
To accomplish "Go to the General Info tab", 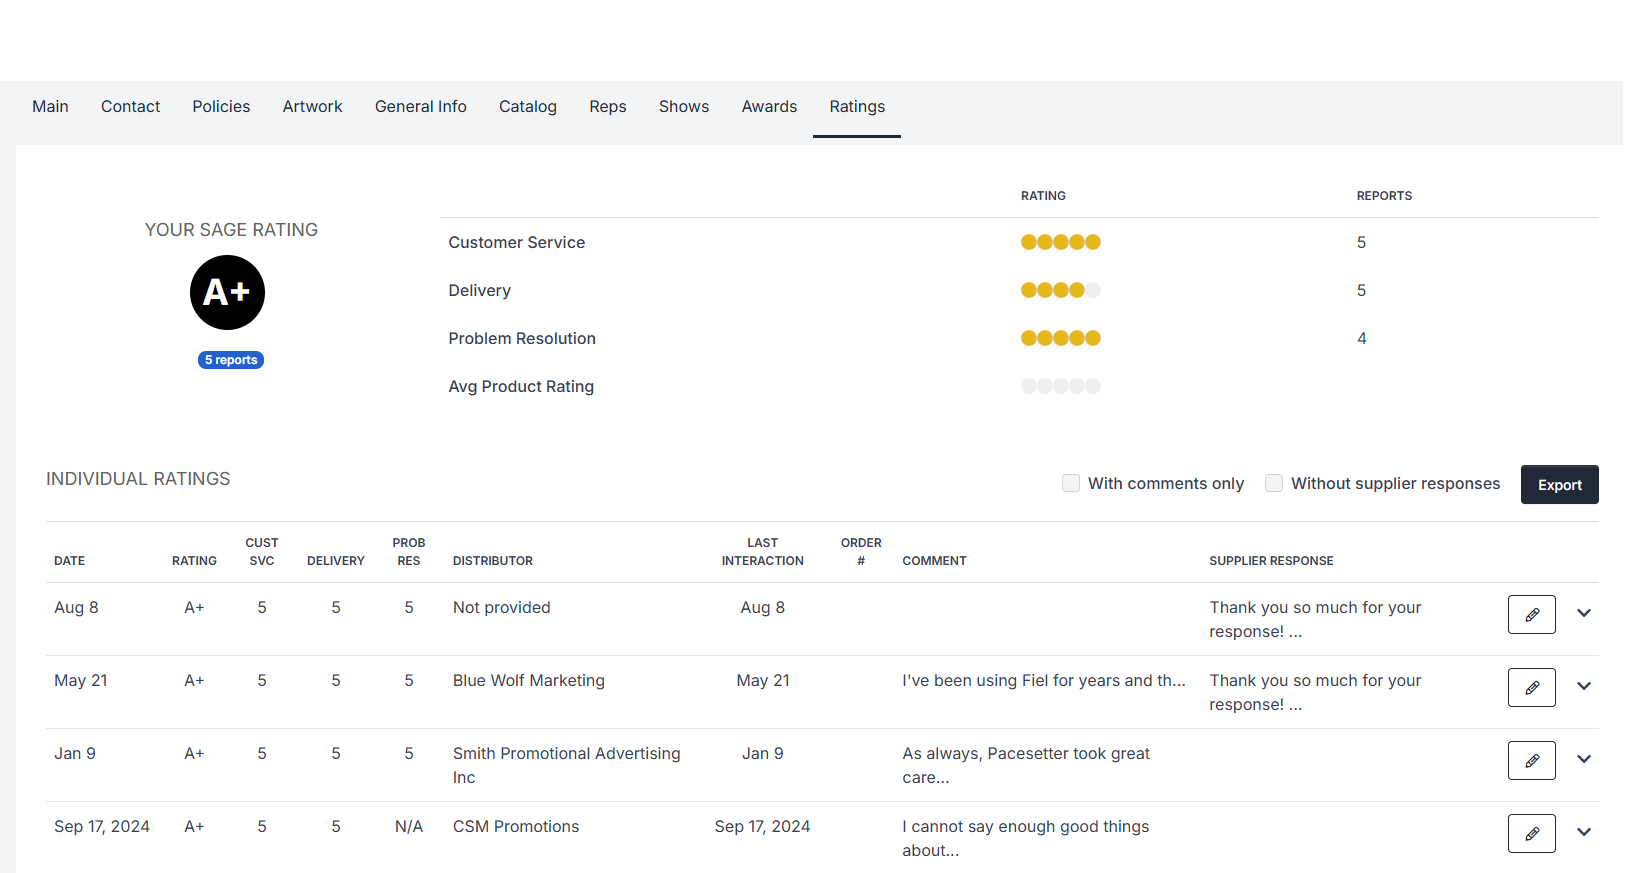I will pyautogui.click(x=420, y=106).
